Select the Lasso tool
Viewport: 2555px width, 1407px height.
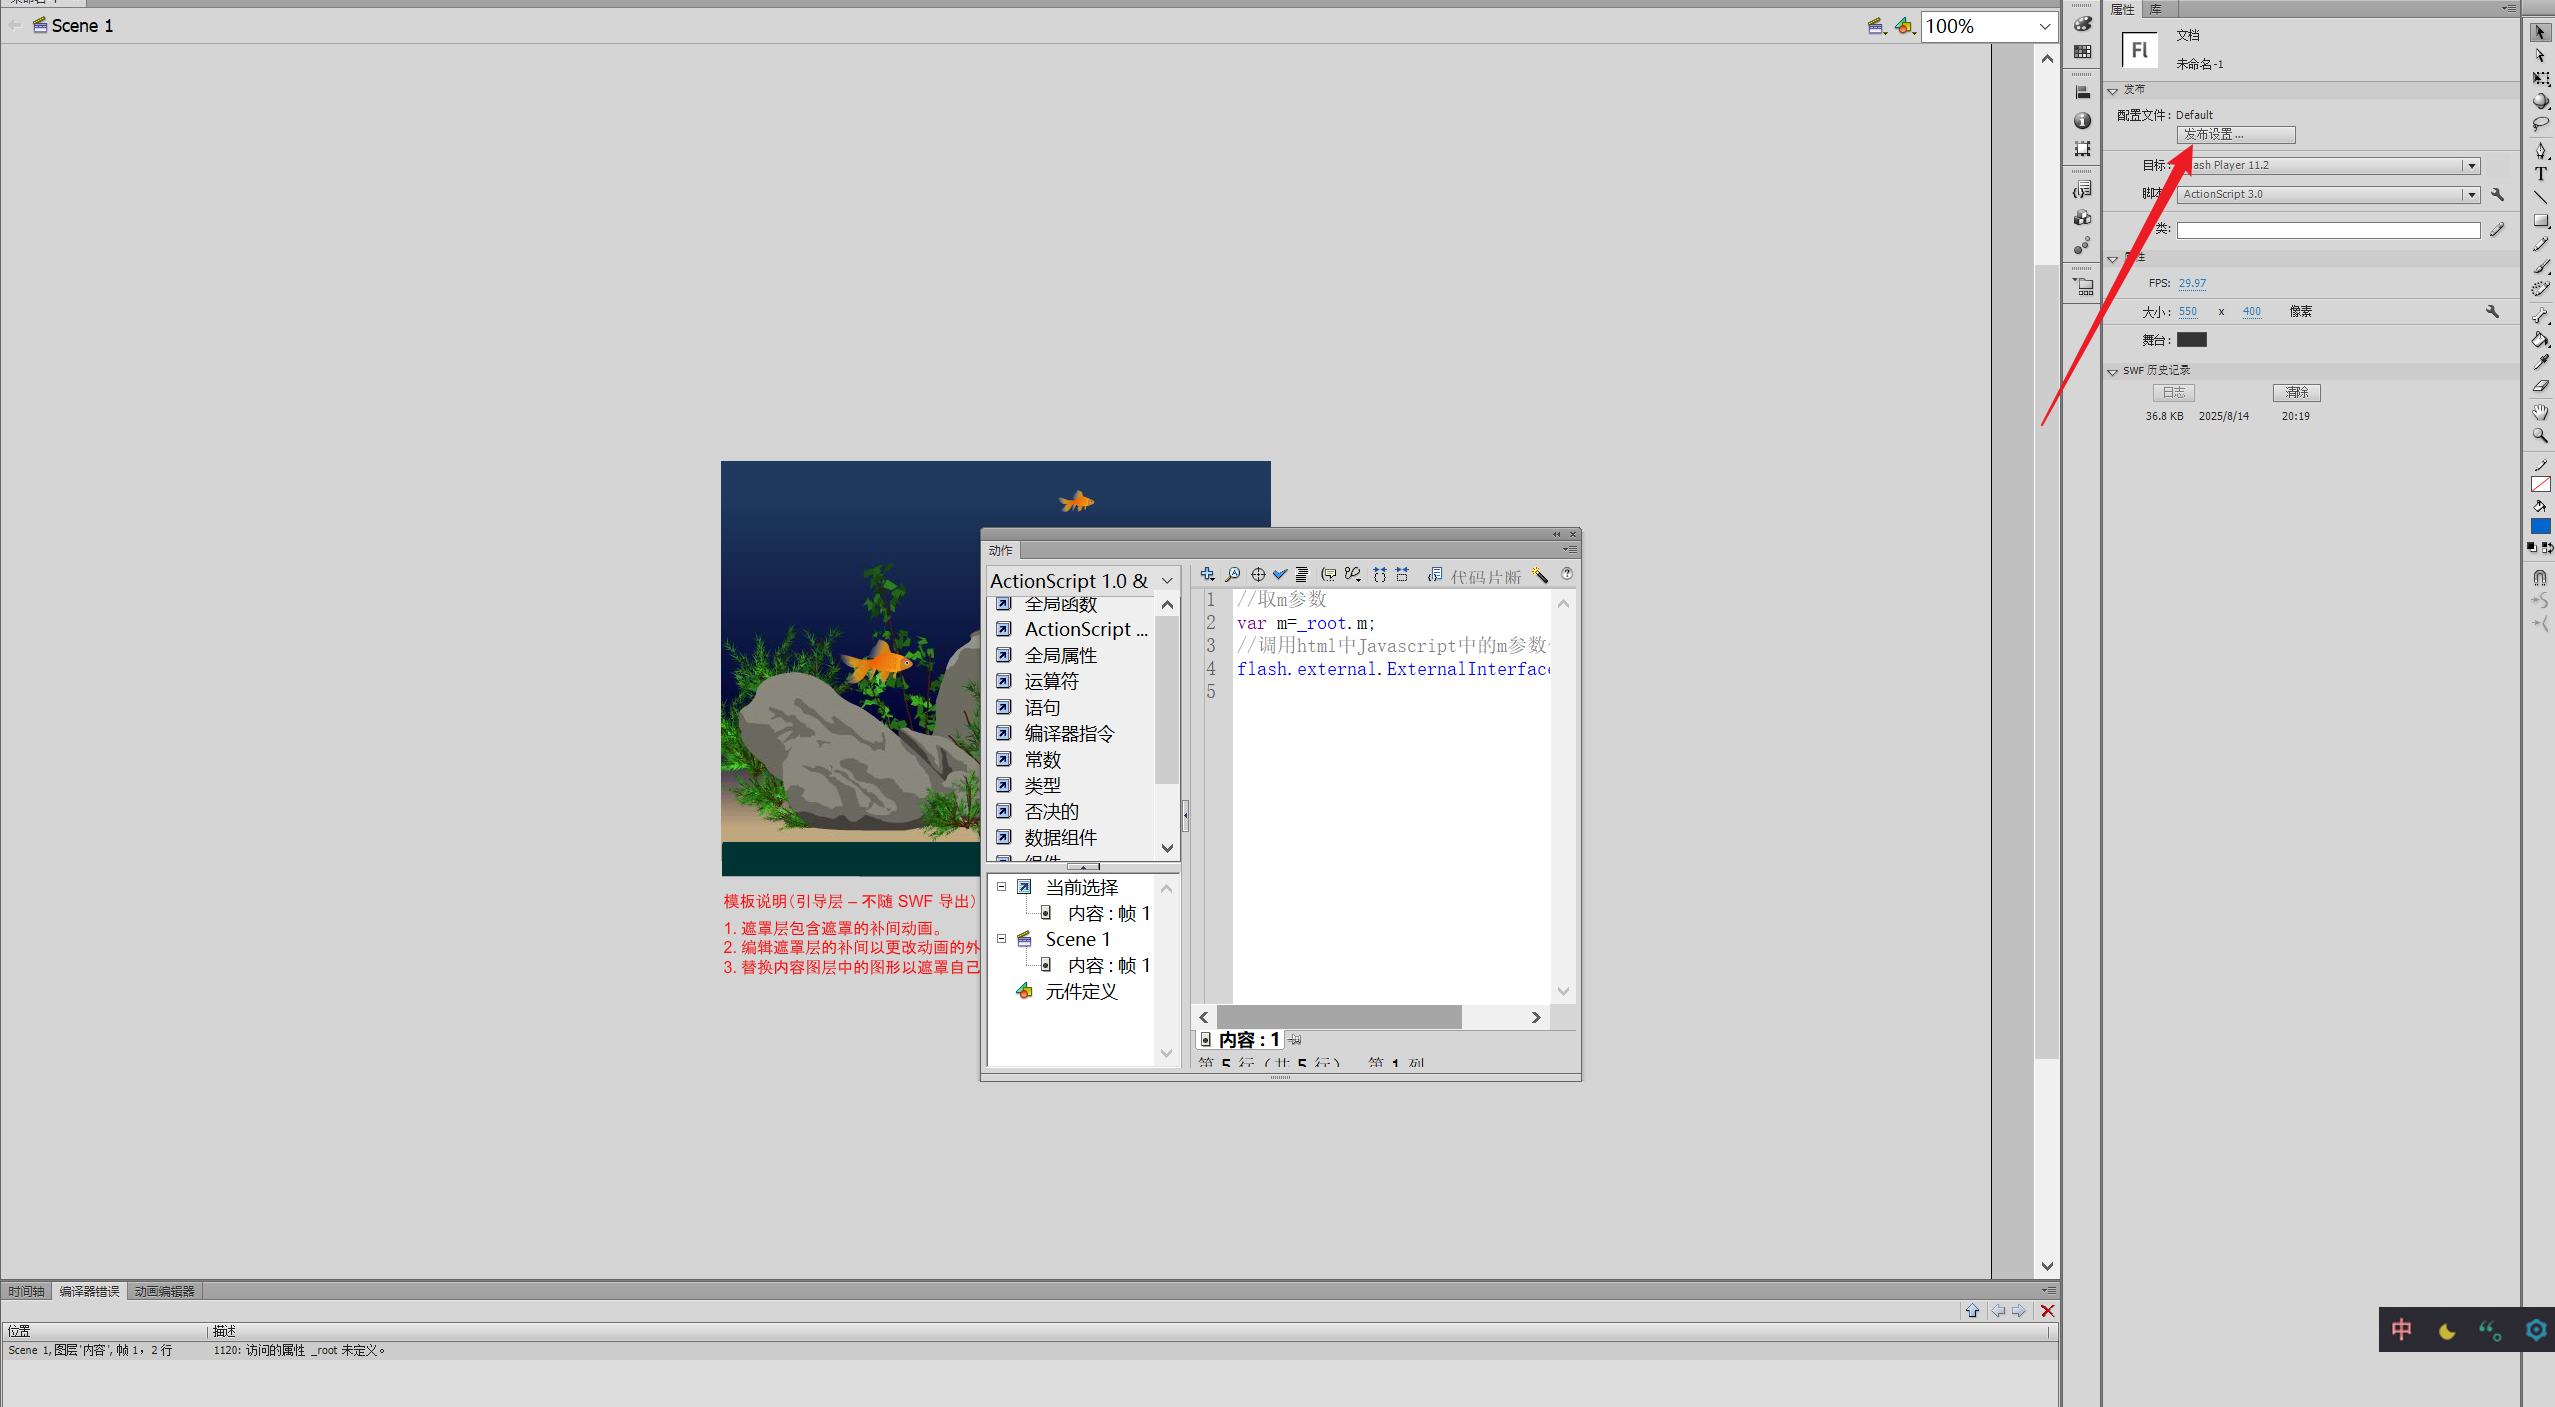pyautogui.click(x=2540, y=125)
